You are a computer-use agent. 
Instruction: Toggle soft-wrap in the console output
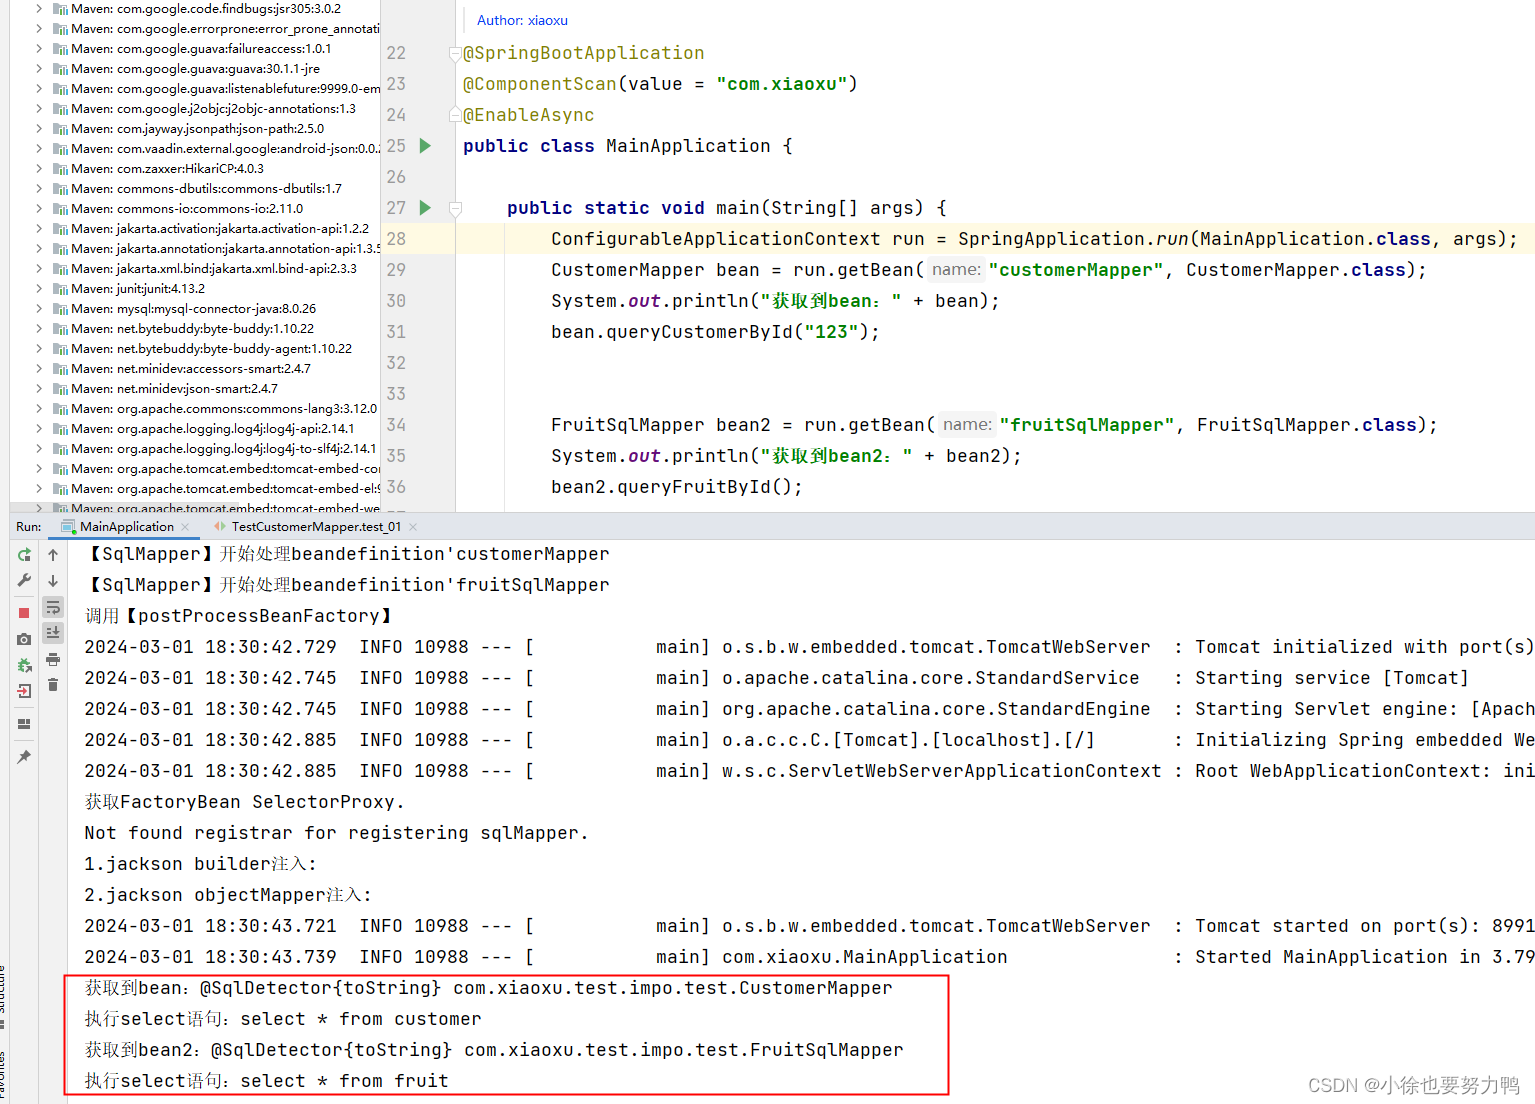point(53,607)
